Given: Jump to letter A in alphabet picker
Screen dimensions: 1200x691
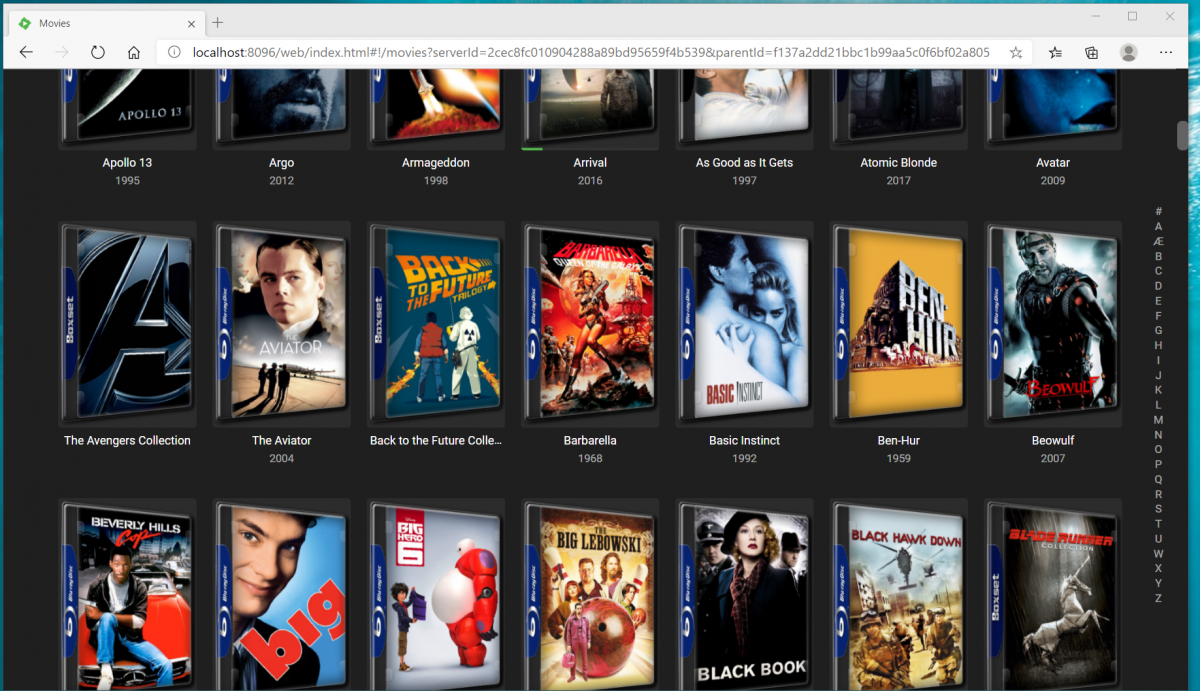Looking at the screenshot, I should tap(1158, 227).
